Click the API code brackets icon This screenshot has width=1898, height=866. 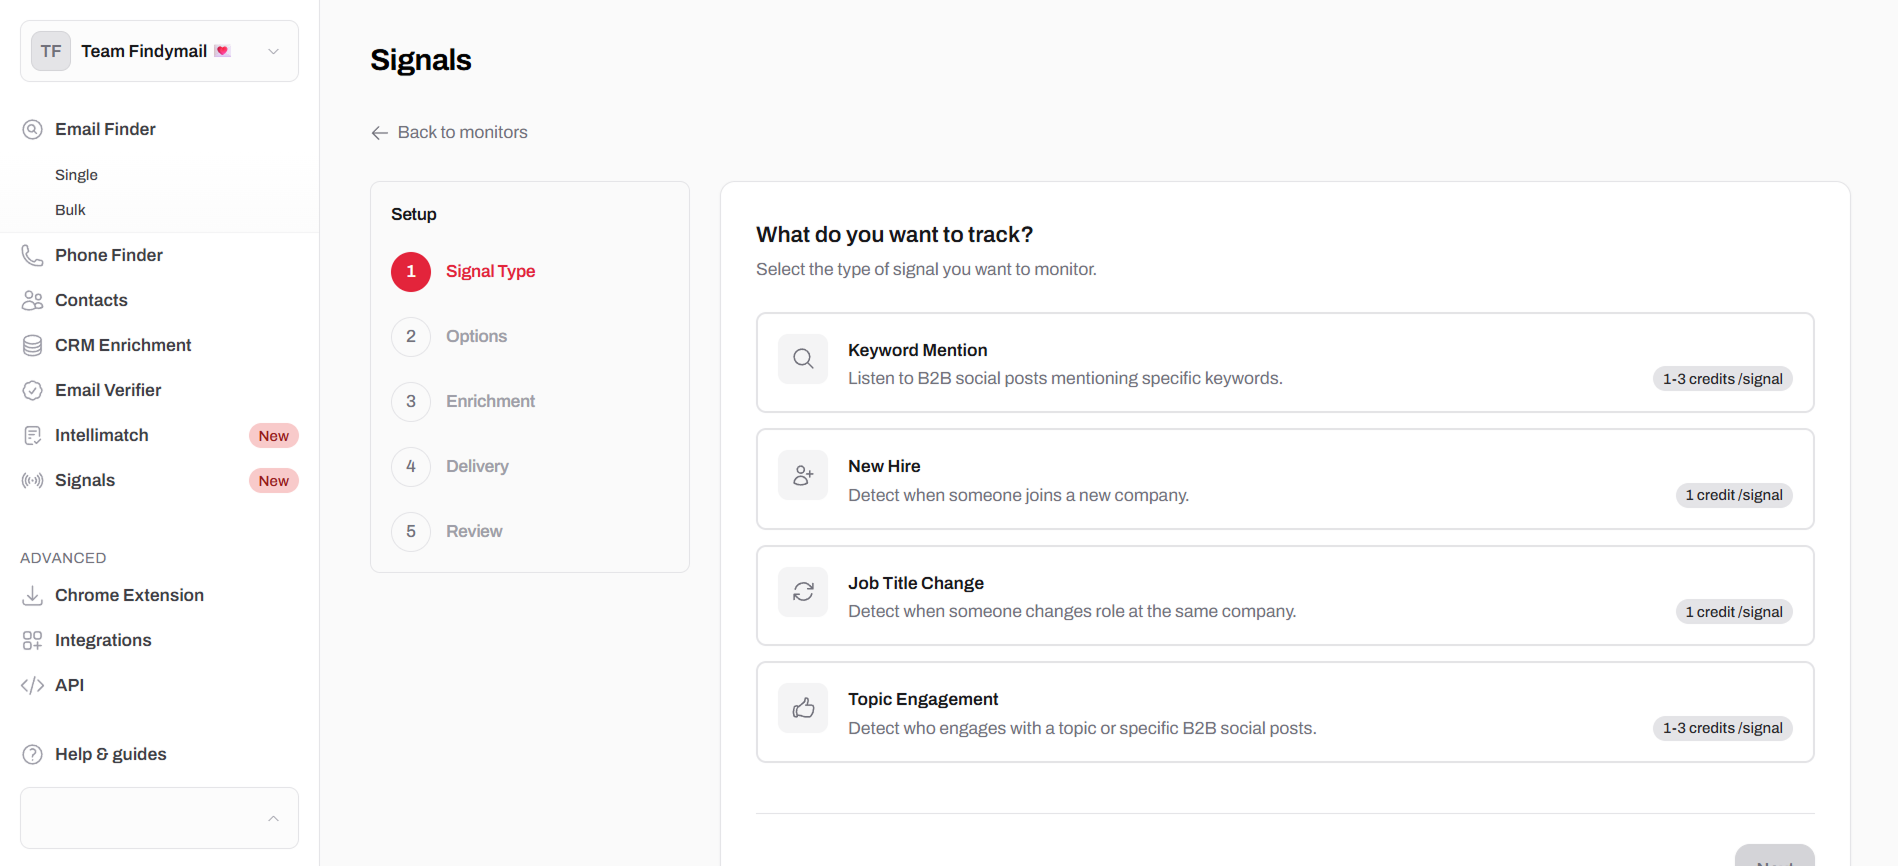[32, 686]
